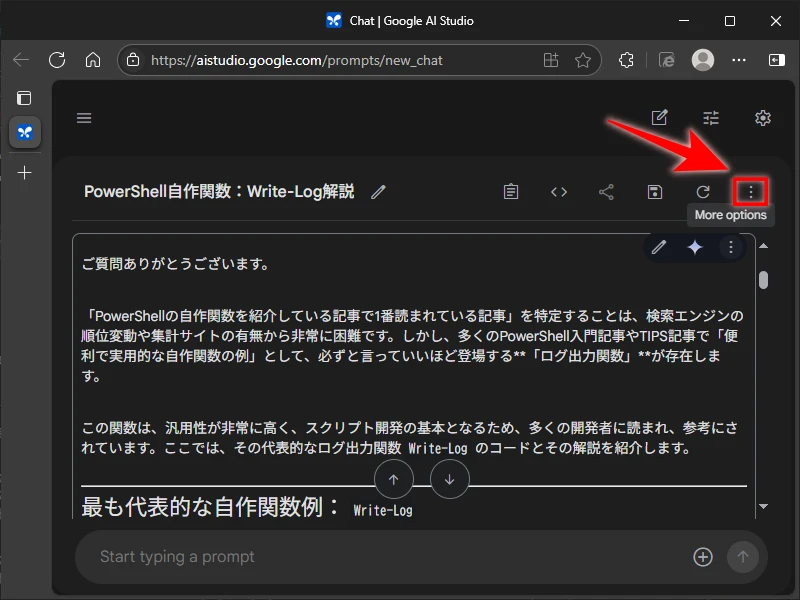Reload the page with the browser refresh icon
The image size is (800, 600).
[x=57, y=60]
